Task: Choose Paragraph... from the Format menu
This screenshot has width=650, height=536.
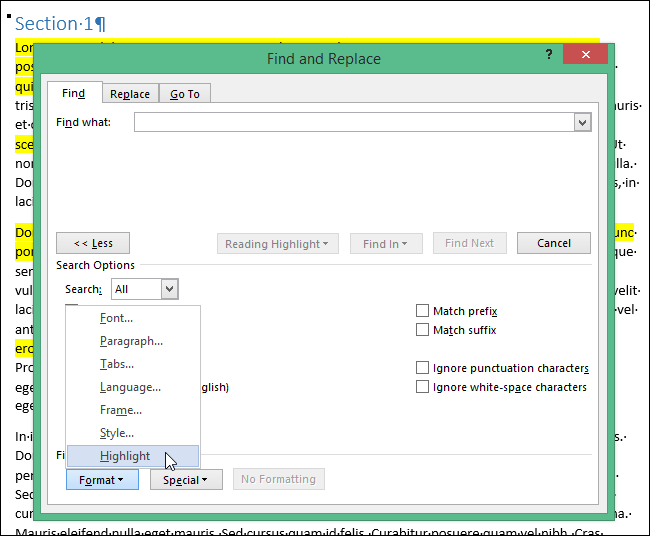Action: (x=133, y=341)
